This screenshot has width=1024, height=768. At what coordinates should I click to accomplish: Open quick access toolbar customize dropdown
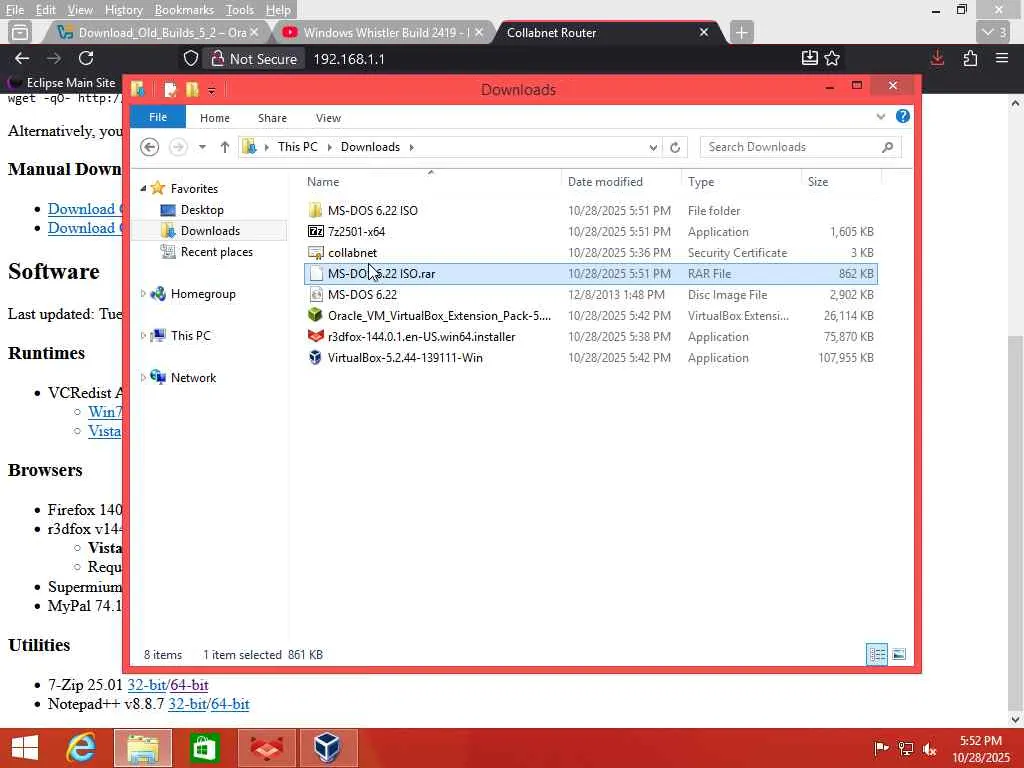212,90
